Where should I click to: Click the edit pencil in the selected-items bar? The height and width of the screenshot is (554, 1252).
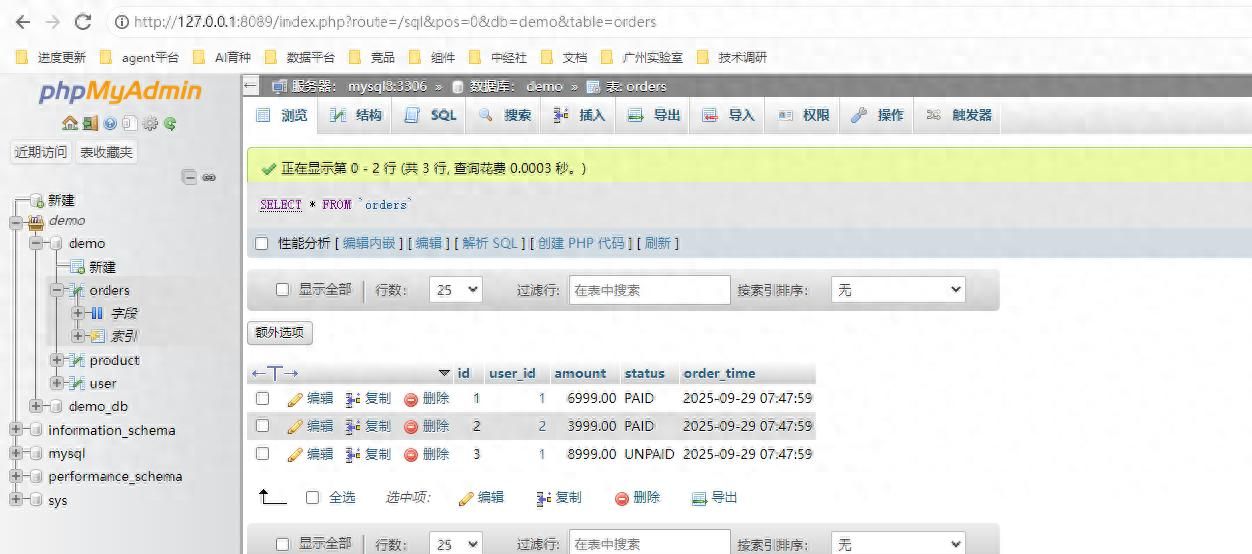466,498
